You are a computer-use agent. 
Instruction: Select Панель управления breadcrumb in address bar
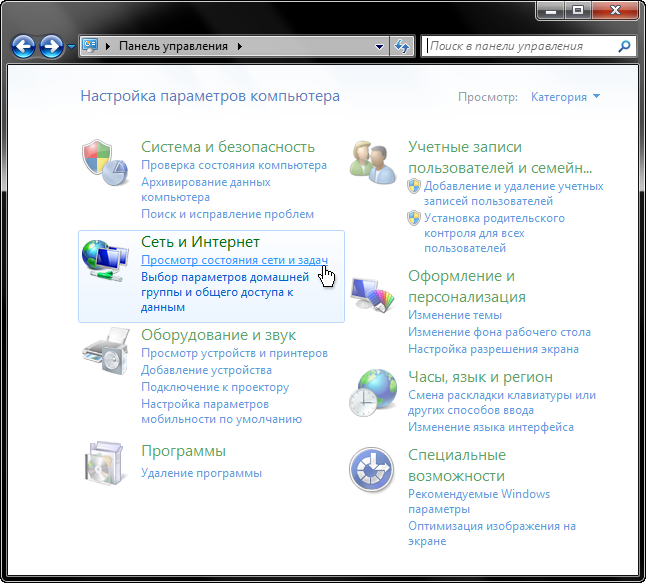[x=173, y=46]
